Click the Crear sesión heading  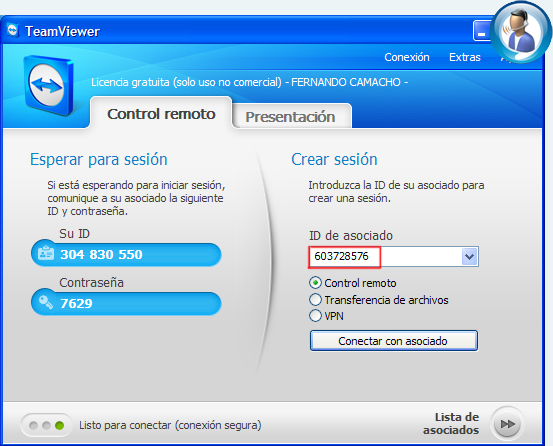pyautogui.click(x=334, y=159)
